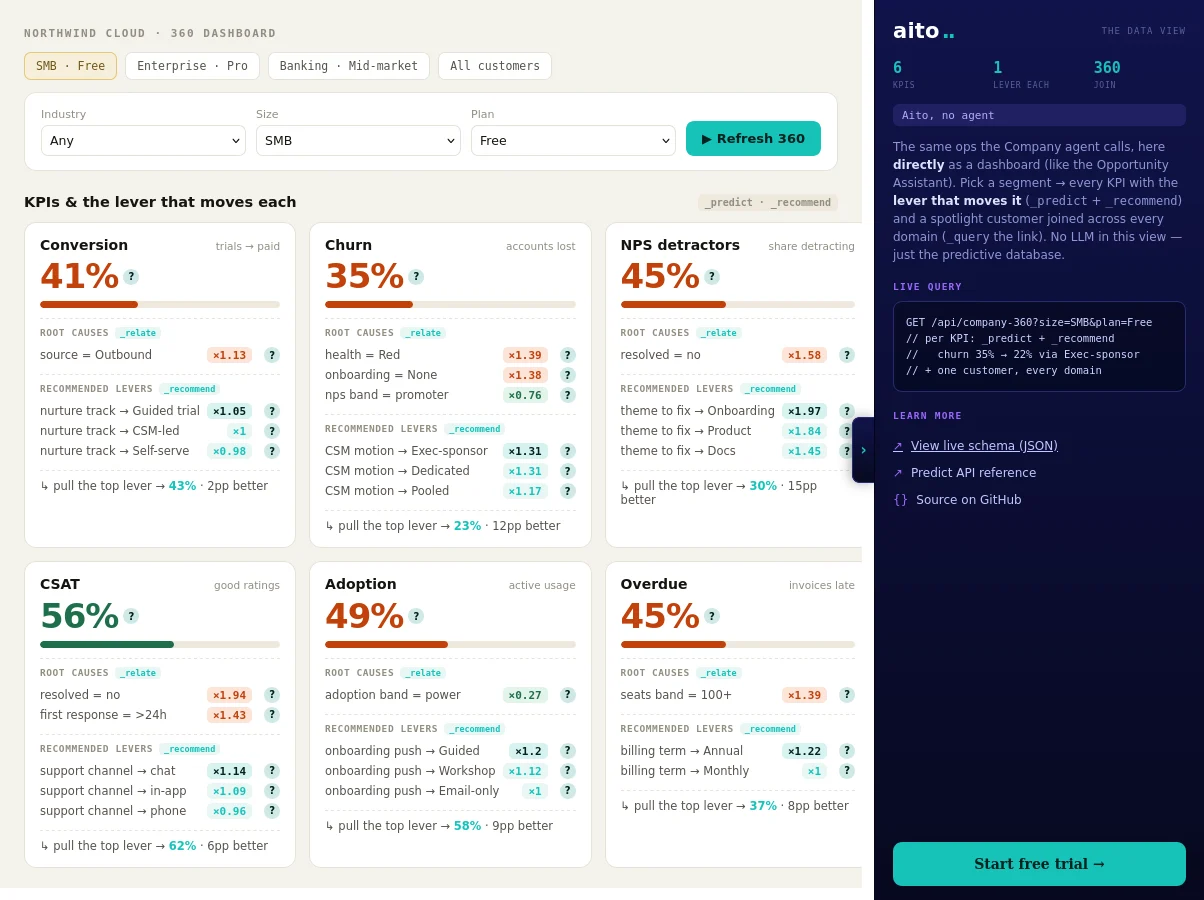Click help icon for theme to fix Onboarding
The image size is (1204, 900).
tap(847, 411)
